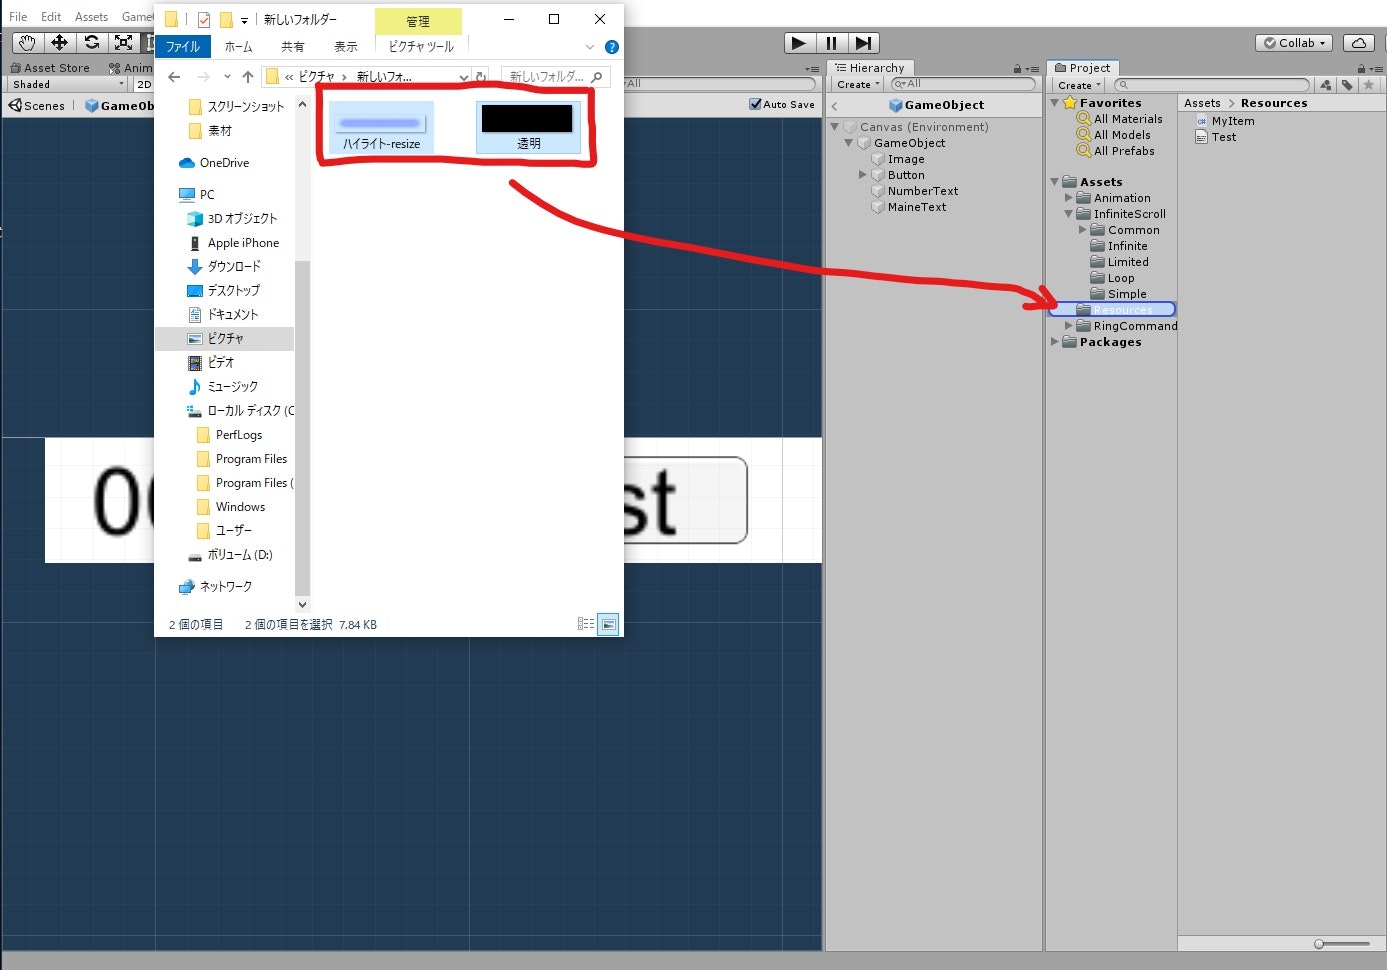Click Explorer up-directory arrow
Viewport: 1387px width, 970px height.
pos(248,77)
